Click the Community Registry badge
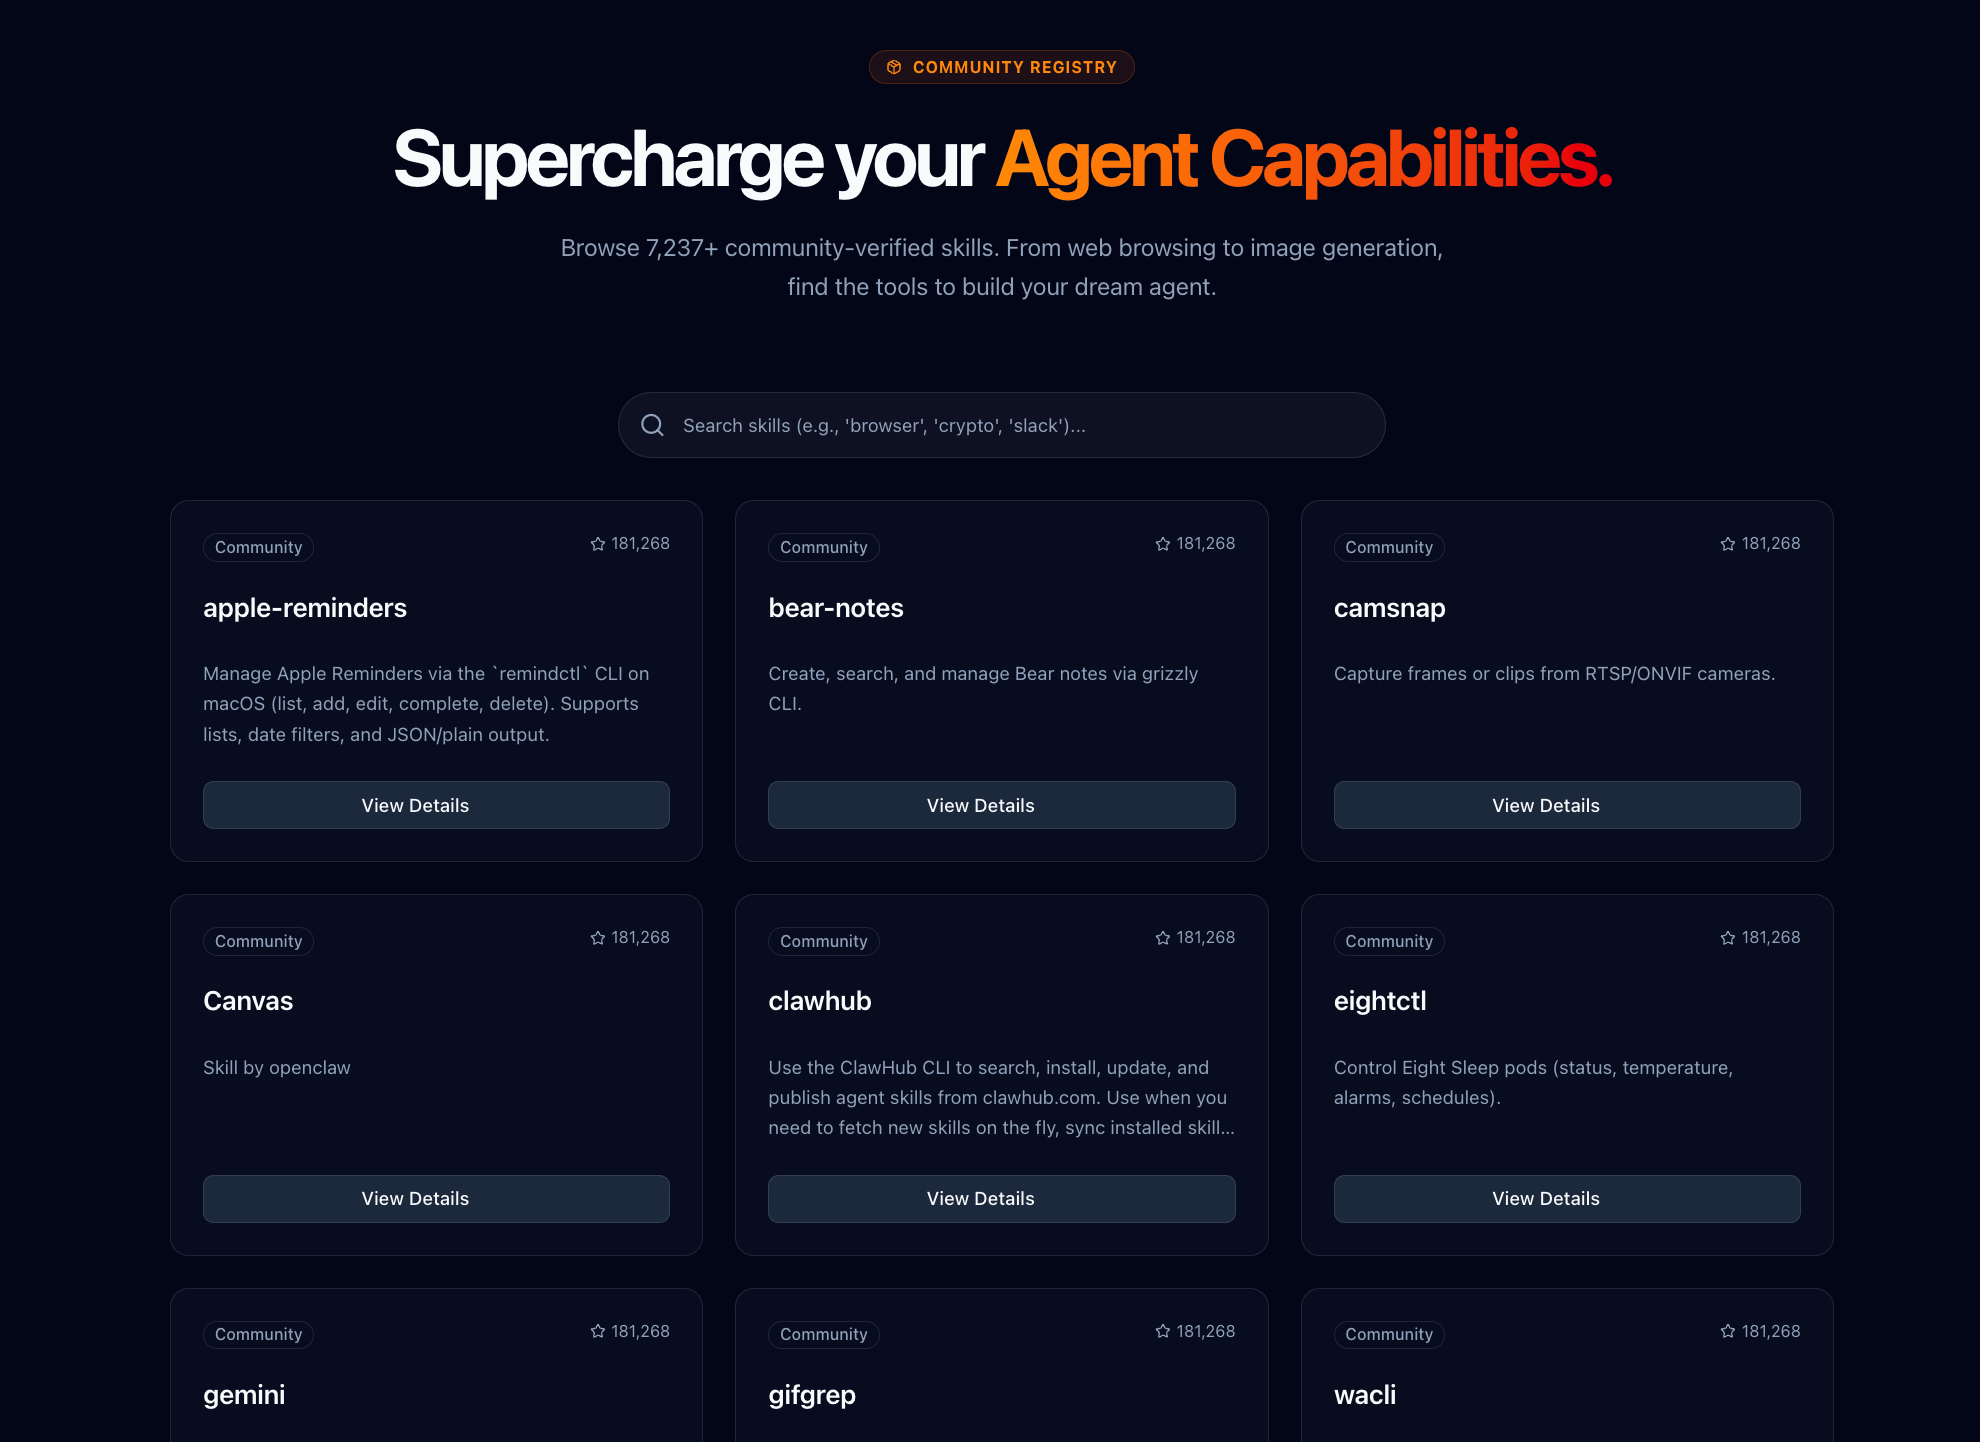Image resolution: width=1980 pixels, height=1442 pixels. pos(1001,67)
